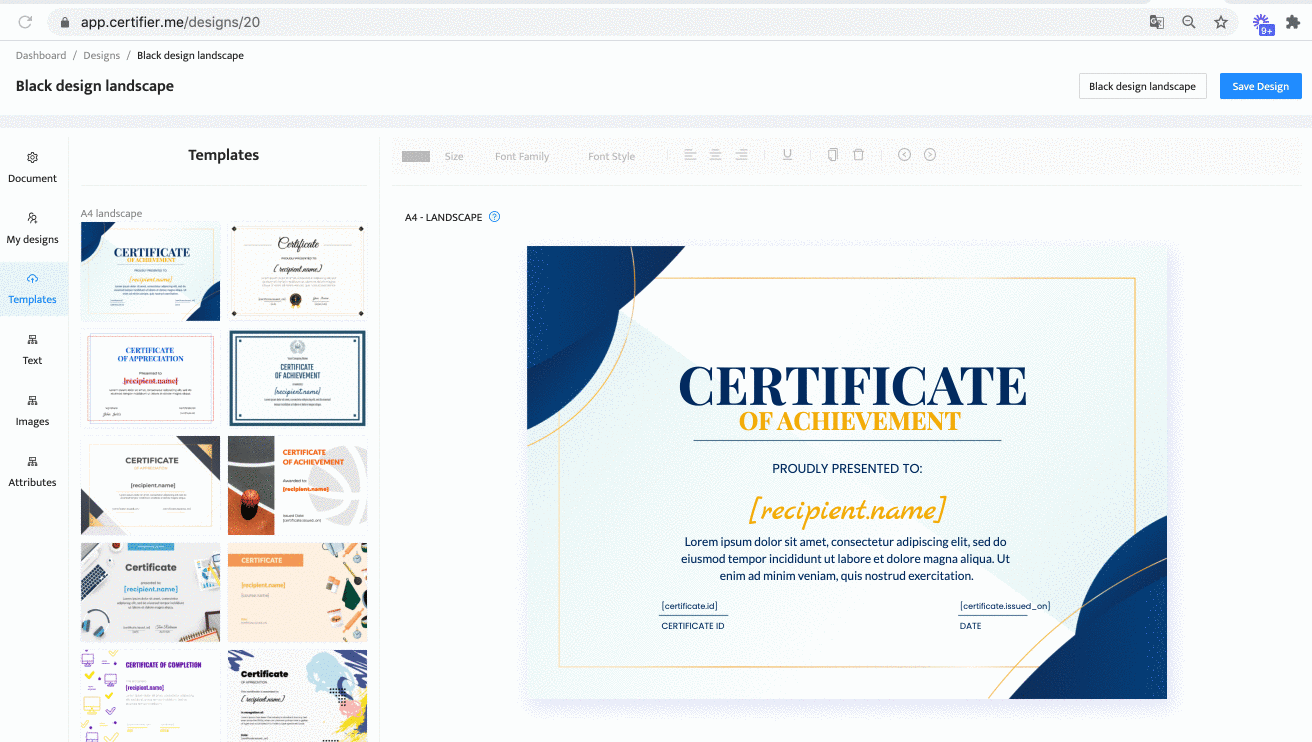This screenshot has height=742, width=1312.
Task: Select the PROUDLY PRESENTED TO: text
Action: pos(847,468)
